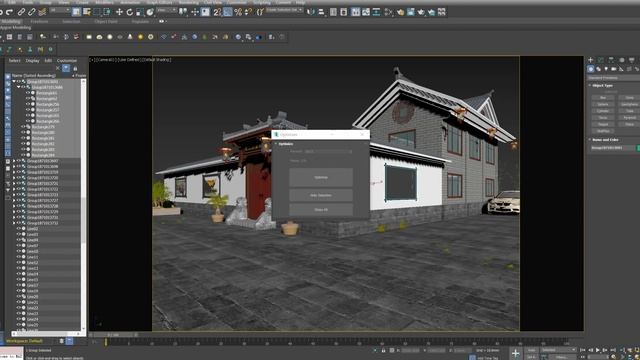This screenshot has width=640, height=360.
Task: Toggle Select and Manipulate tool
Action: point(195,12)
